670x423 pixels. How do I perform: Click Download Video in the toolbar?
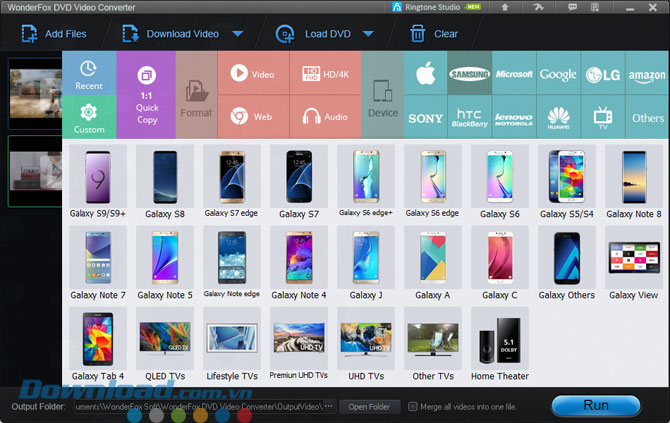click(171, 34)
